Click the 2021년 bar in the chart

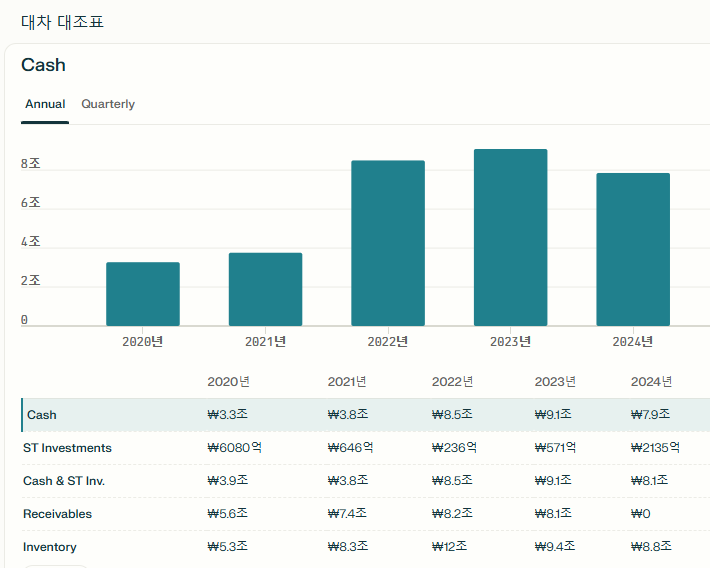coord(265,289)
